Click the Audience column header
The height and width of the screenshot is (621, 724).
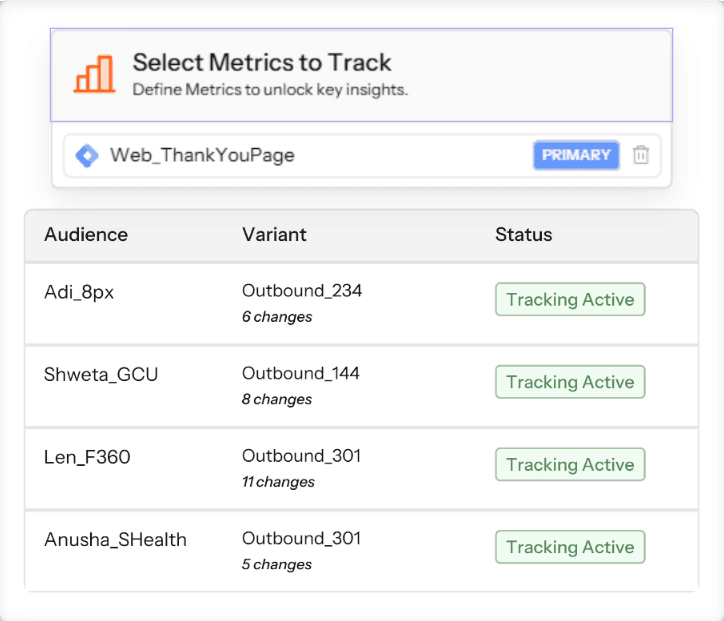click(86, 235)
